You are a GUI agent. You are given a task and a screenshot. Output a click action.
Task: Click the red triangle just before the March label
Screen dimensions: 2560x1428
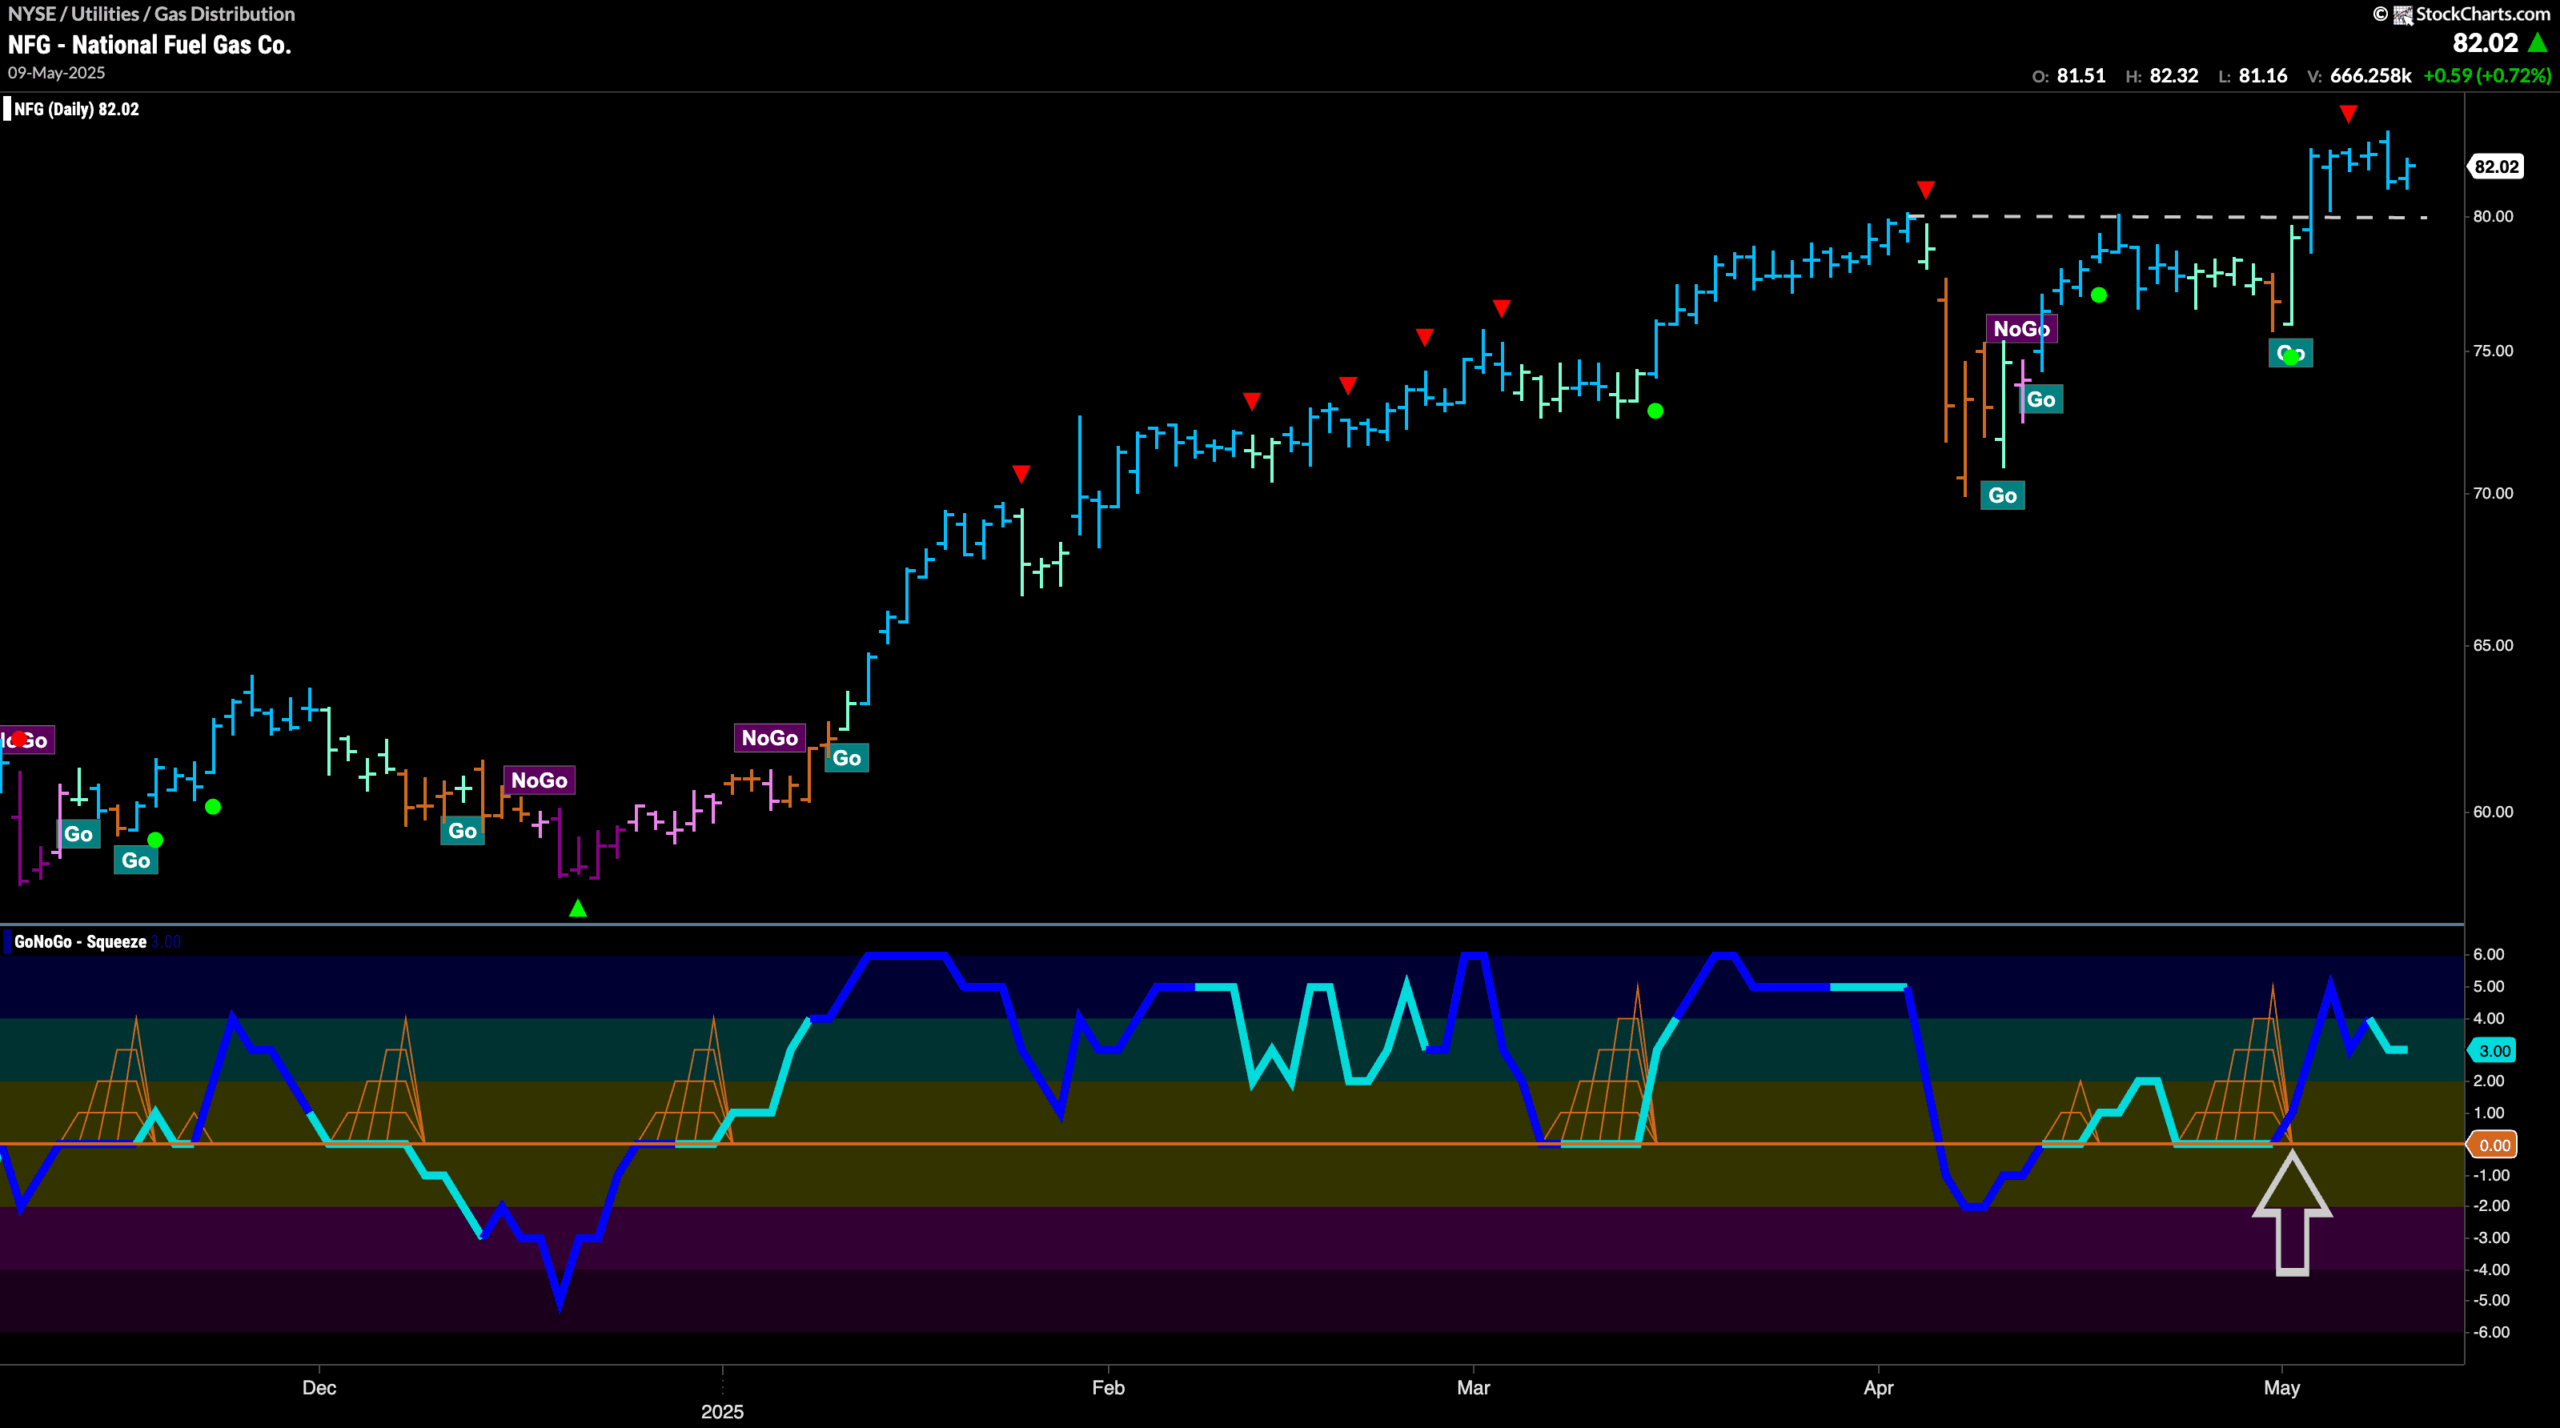coord(1425,338)
